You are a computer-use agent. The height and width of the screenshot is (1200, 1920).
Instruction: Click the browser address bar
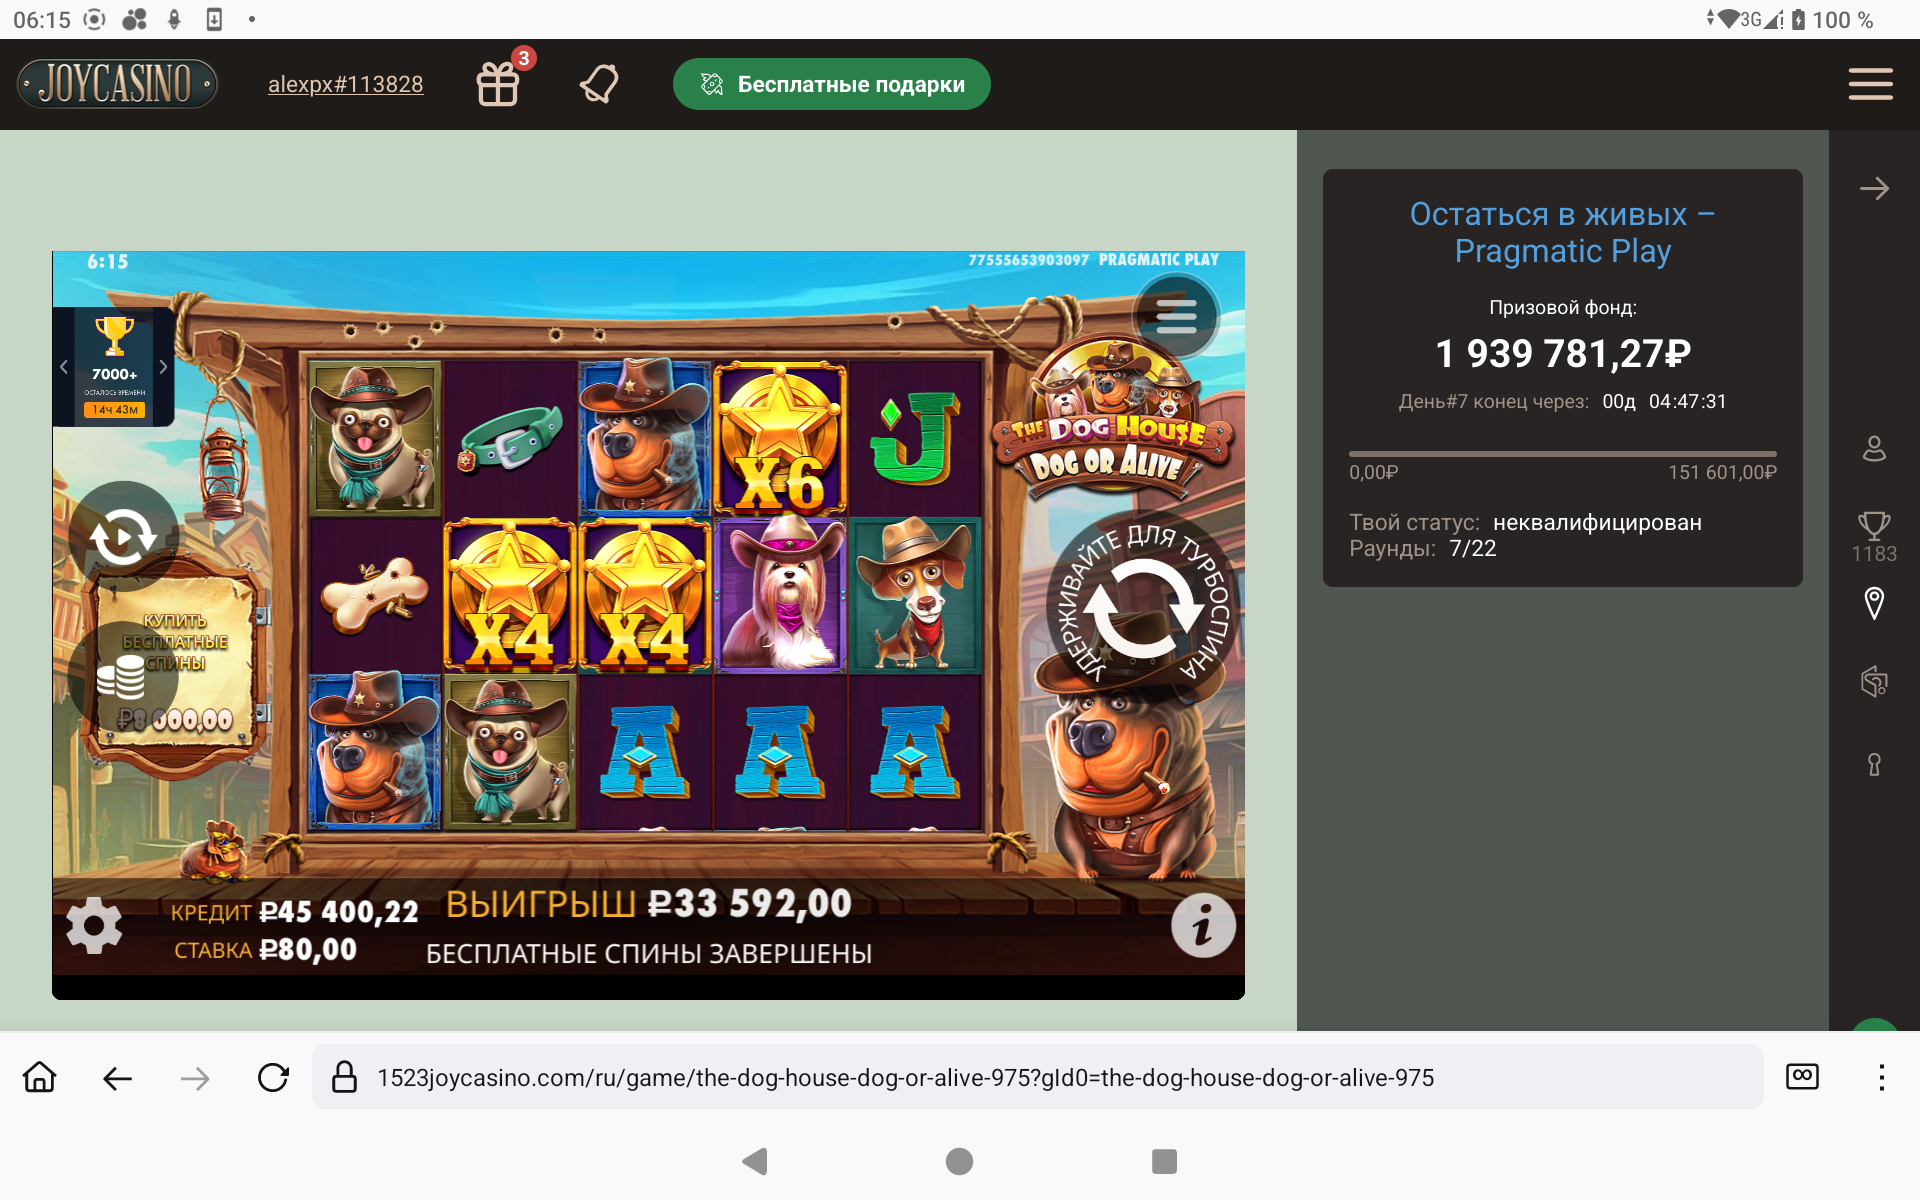point(1037,1077)
